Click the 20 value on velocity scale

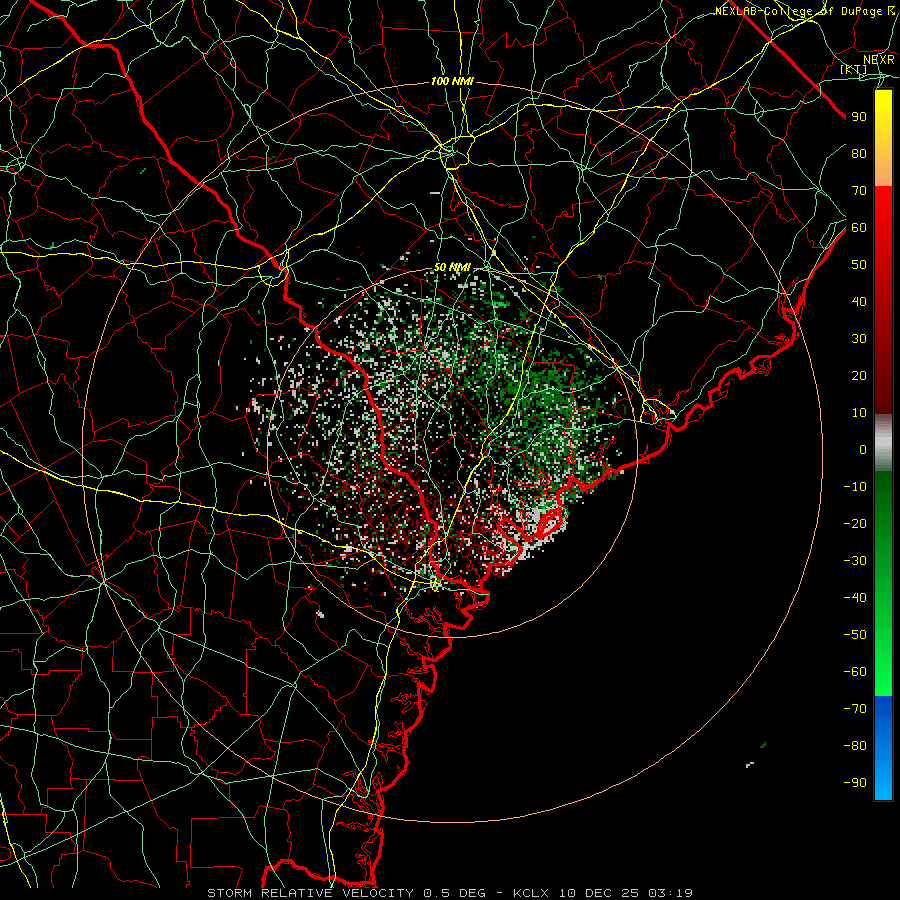[x=859, y=375]
